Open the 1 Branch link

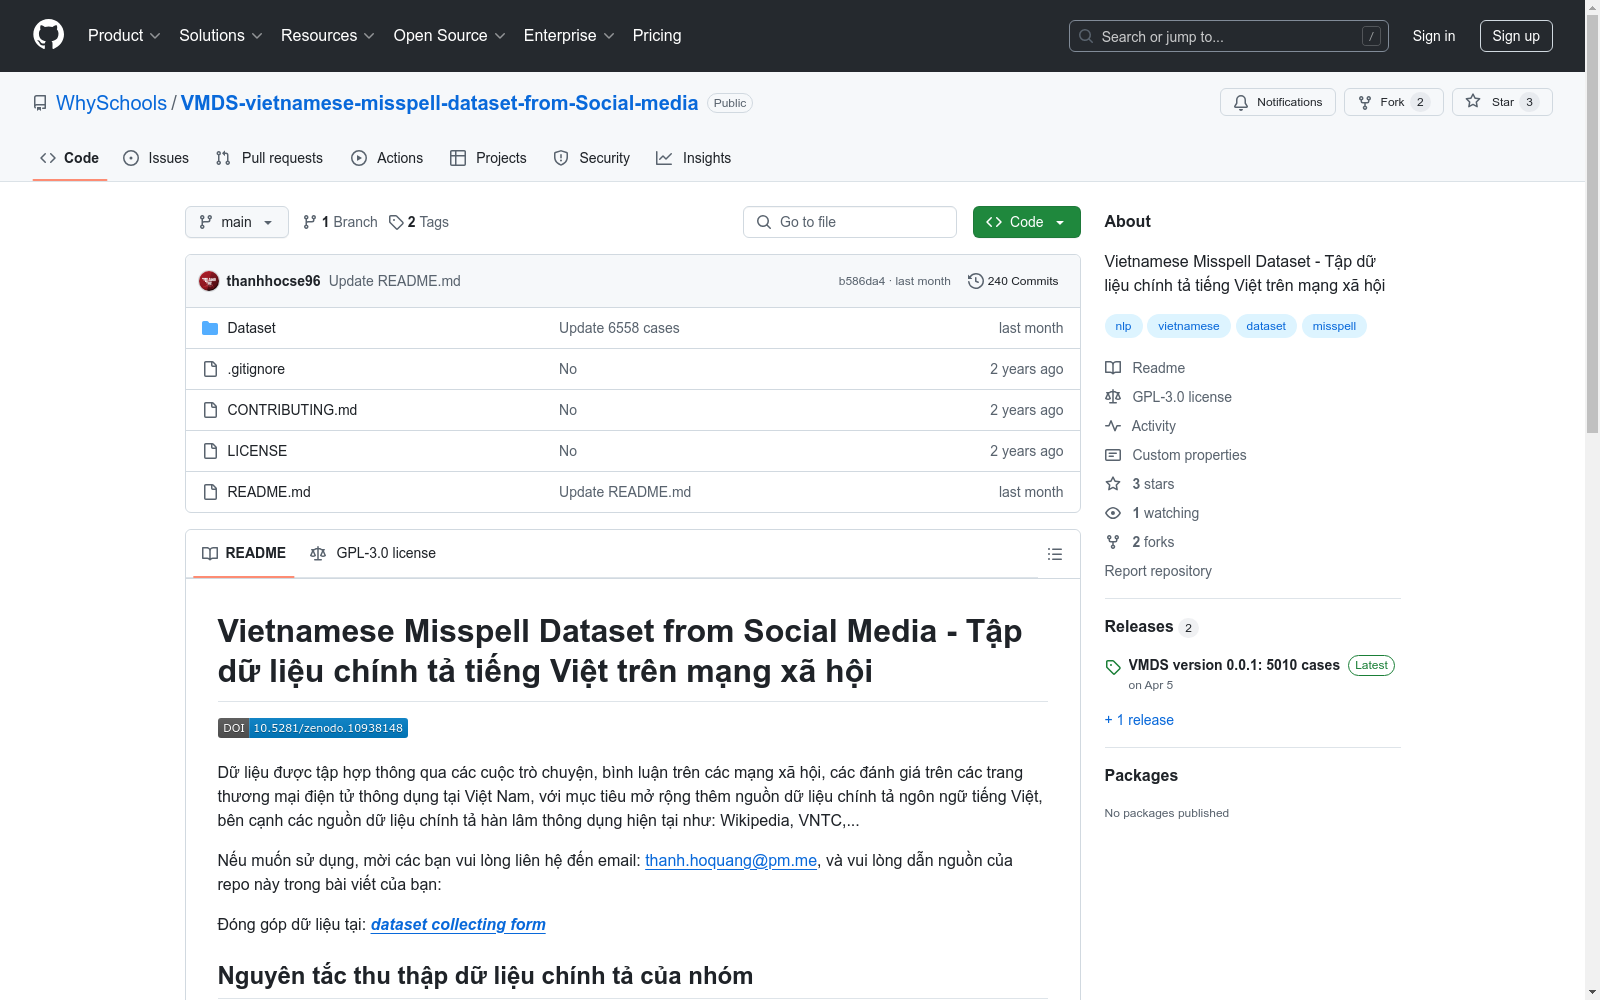click(340, 222)
